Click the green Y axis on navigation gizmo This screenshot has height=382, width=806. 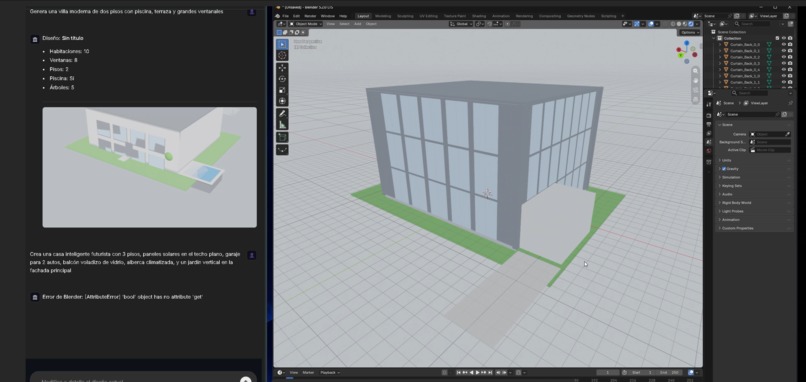coord(680,55)
